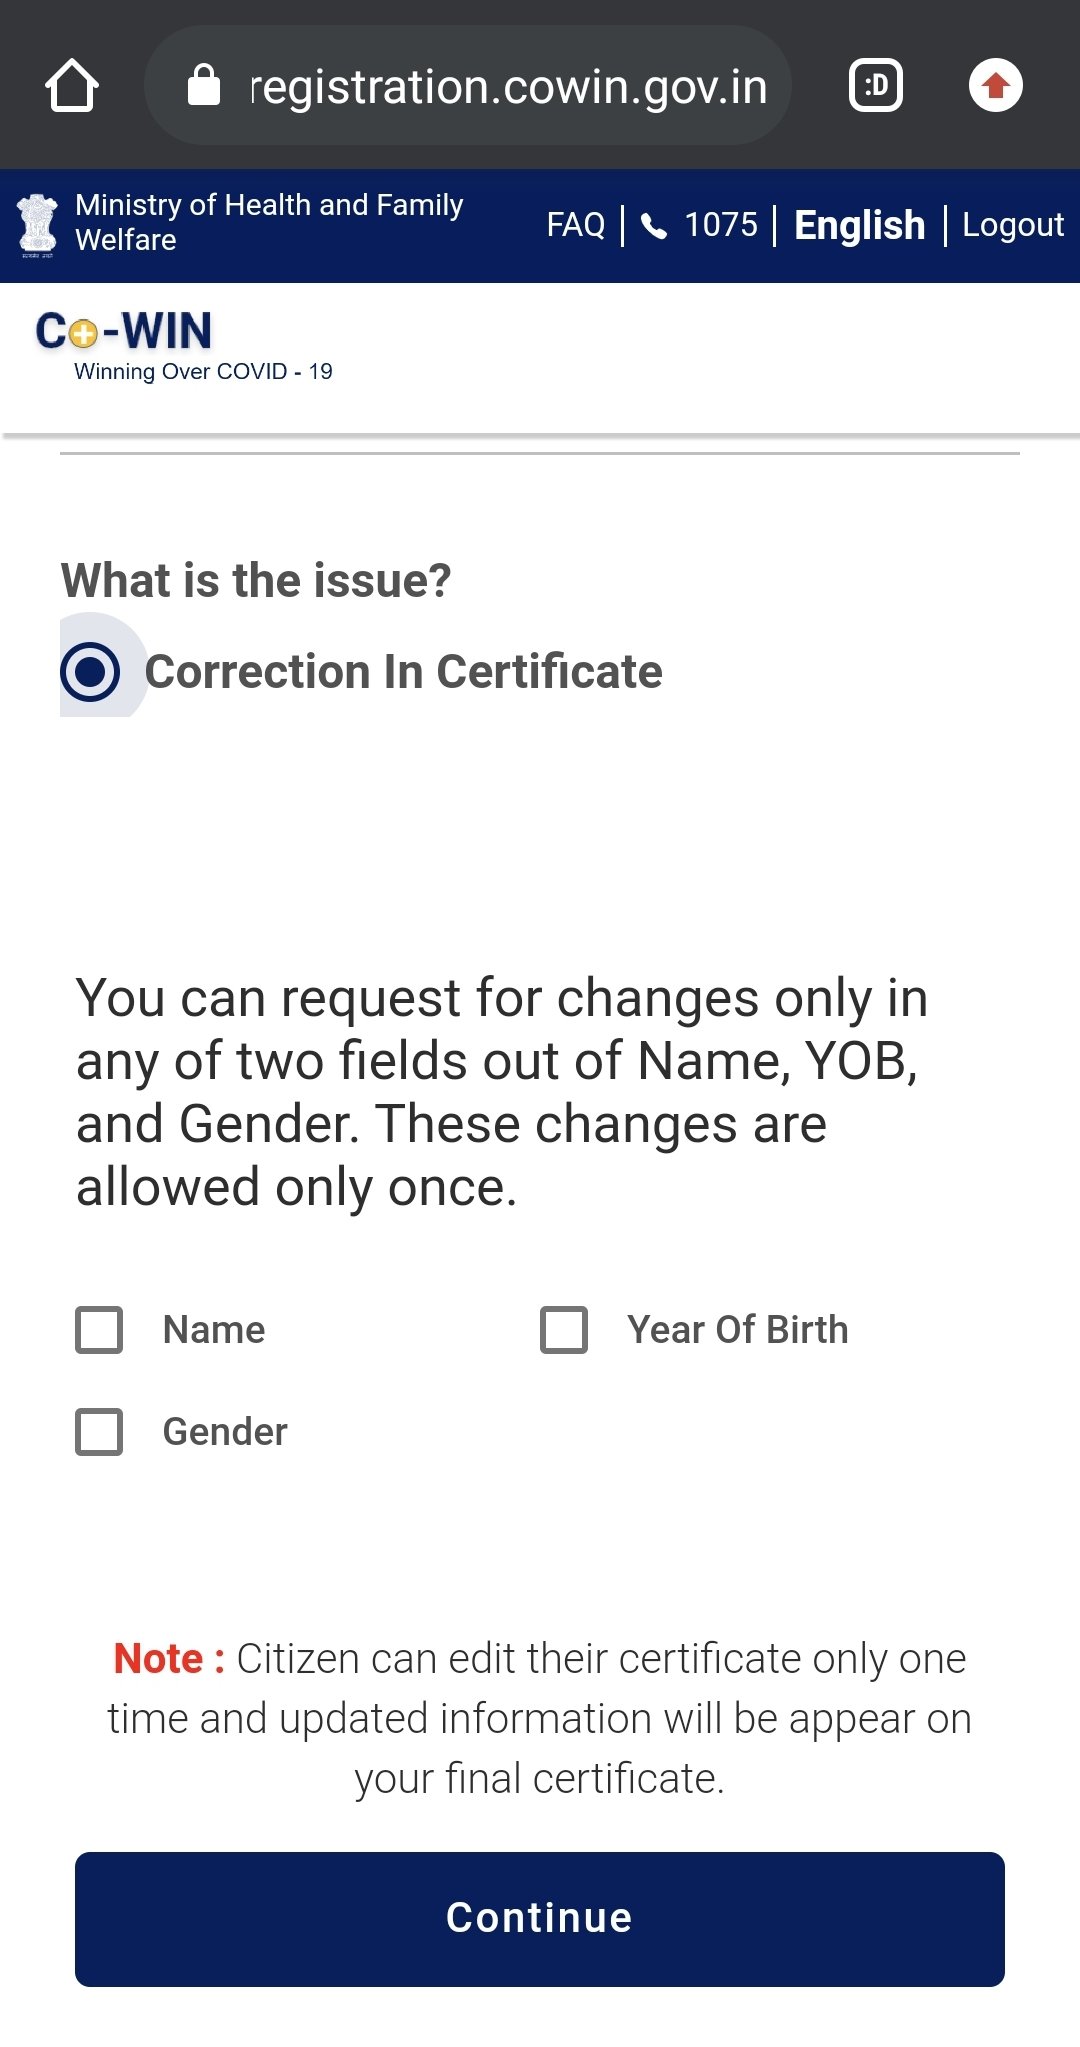Tap the phone helpline icon

click(654, 226)
